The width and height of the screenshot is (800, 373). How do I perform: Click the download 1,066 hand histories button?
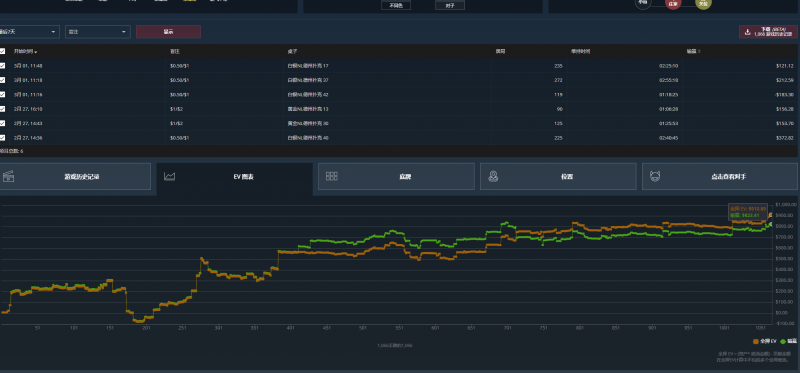pyautogui.click(x=769, y=32)
